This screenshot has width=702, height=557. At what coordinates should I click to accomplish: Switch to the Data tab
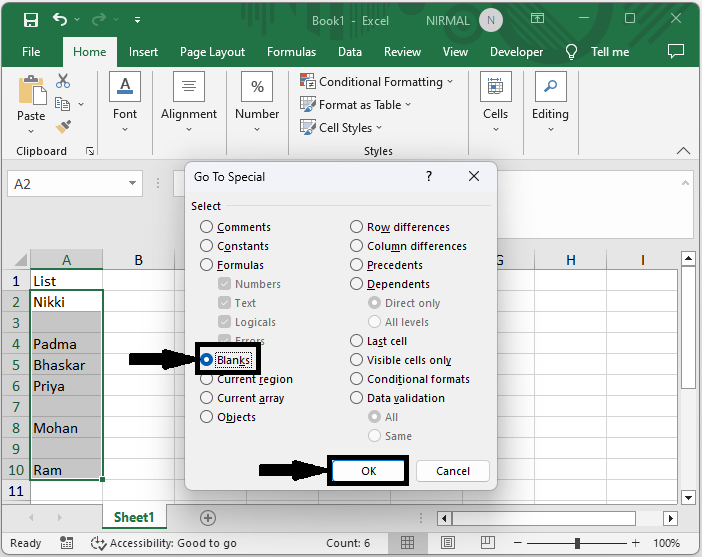(x=350, y=52)
